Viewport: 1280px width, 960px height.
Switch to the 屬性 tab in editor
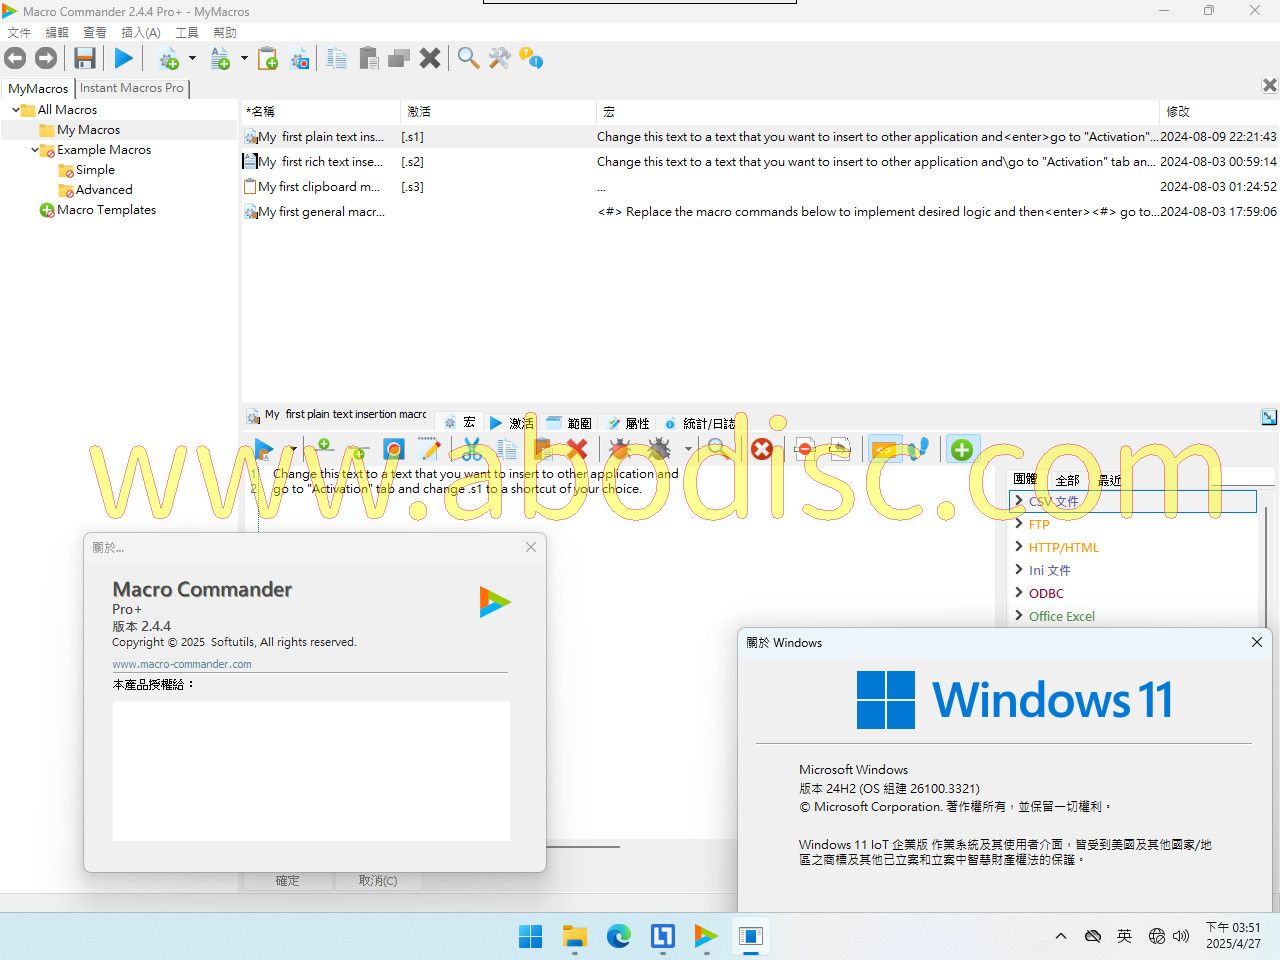tap(628, 423)
